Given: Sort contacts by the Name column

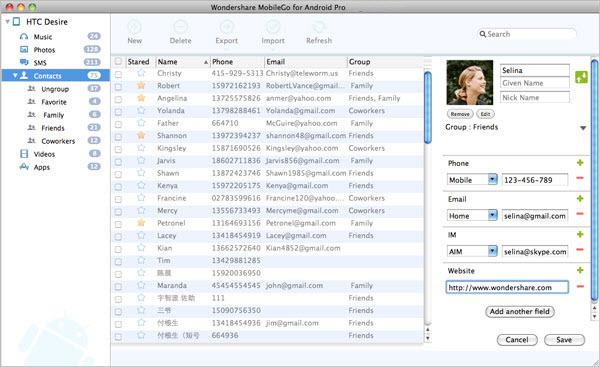Looking at the screenshot, I should (x=183, y=62).
